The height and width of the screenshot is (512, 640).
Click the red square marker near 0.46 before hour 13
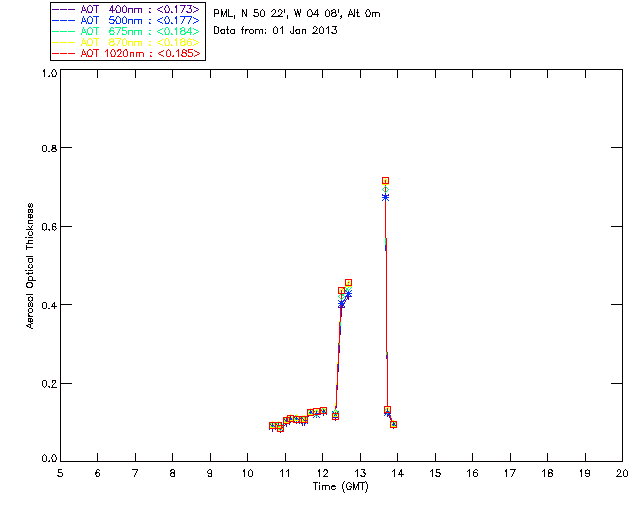[348, 283]
